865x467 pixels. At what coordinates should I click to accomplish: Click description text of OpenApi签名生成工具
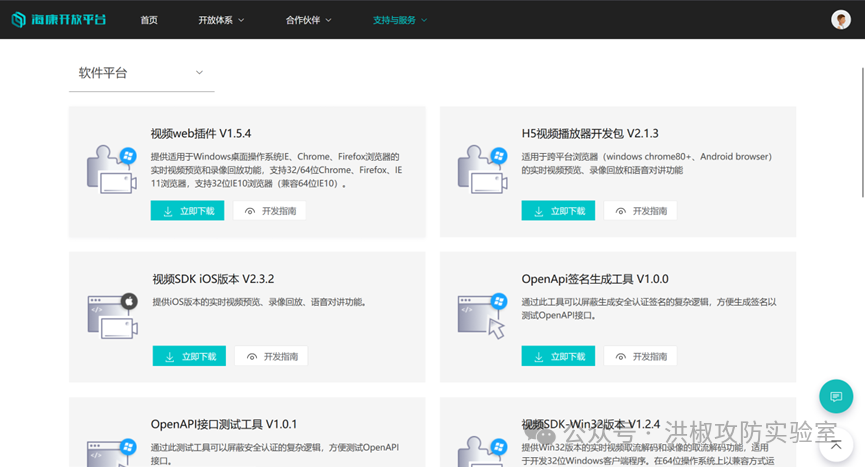(649, 309)
